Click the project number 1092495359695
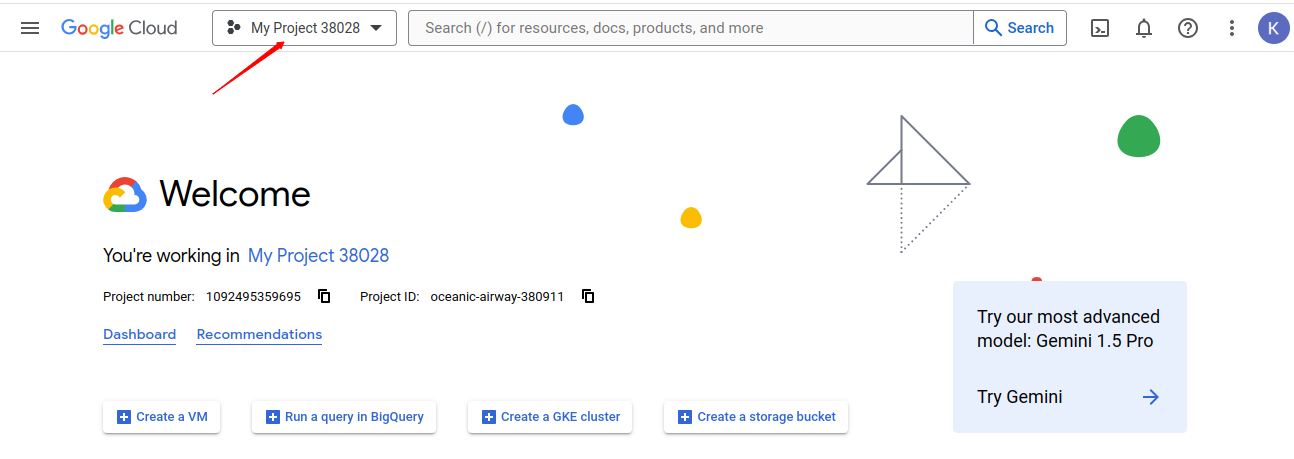The height and width of the screenshot is (459, 1294). (x=253, y=296)
